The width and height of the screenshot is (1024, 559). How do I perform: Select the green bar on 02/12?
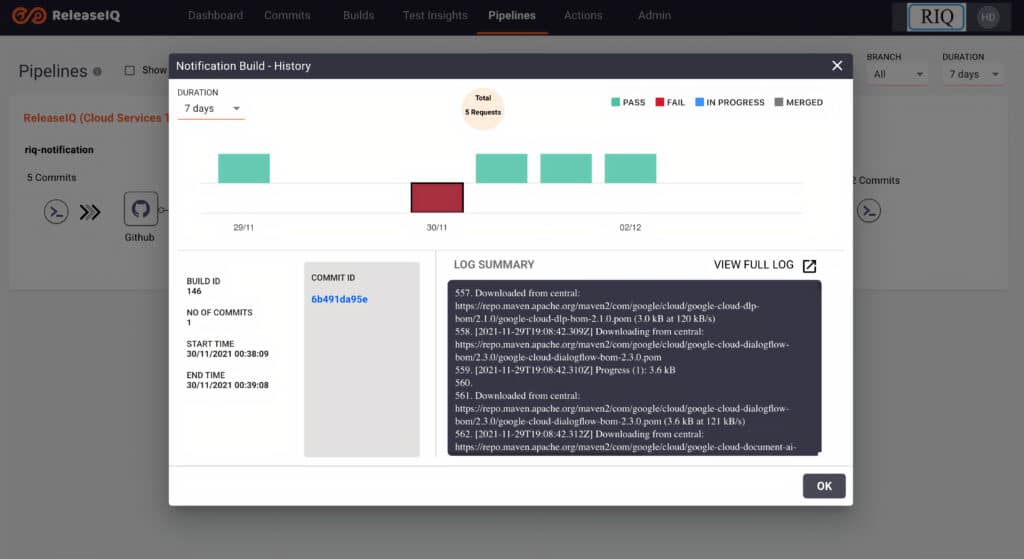(630, 168)
